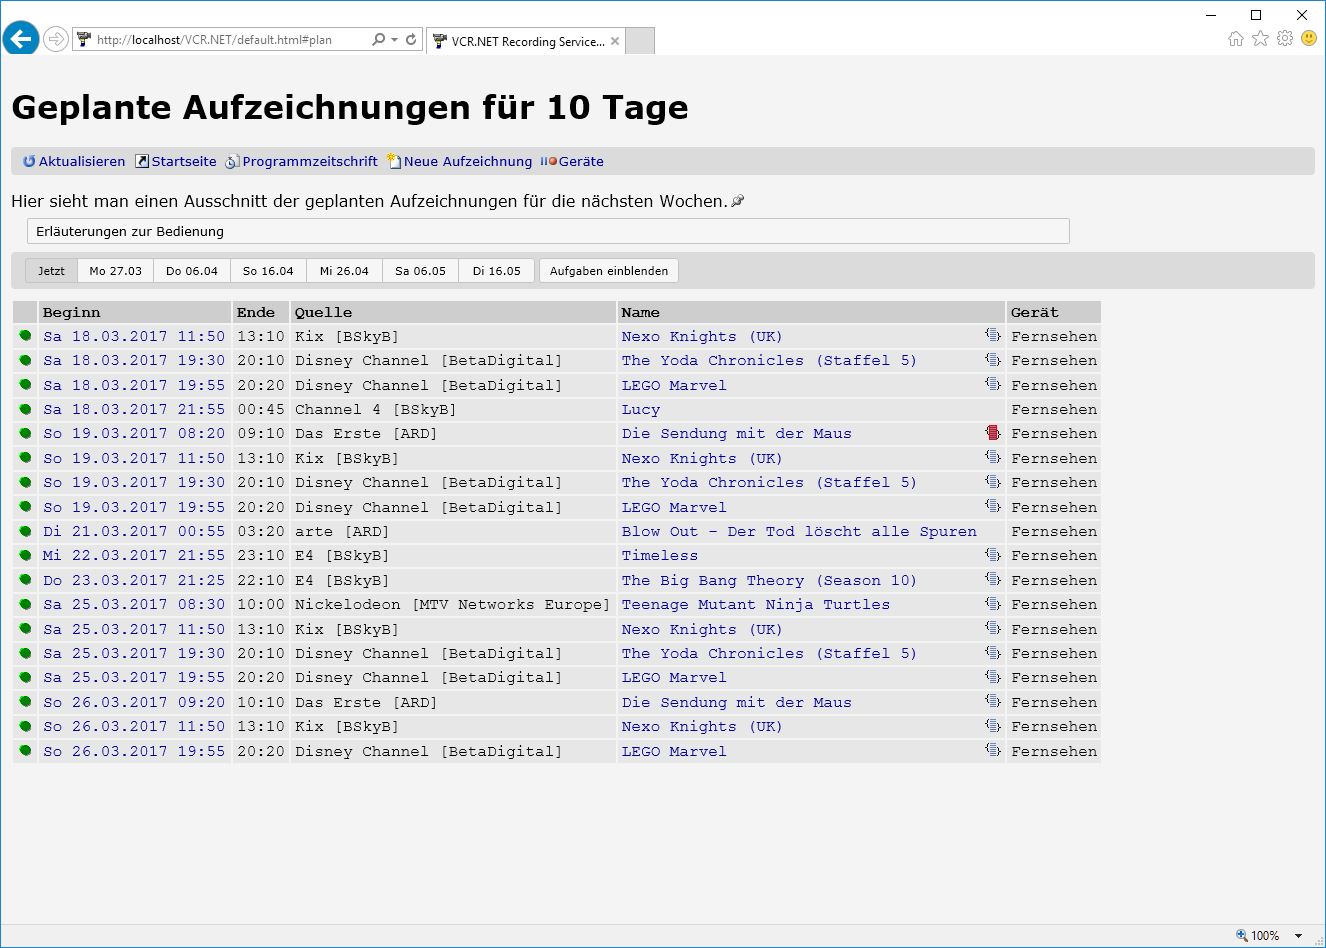
Task: Click the guide icon in the Timeless row
Action: point(992,555)
